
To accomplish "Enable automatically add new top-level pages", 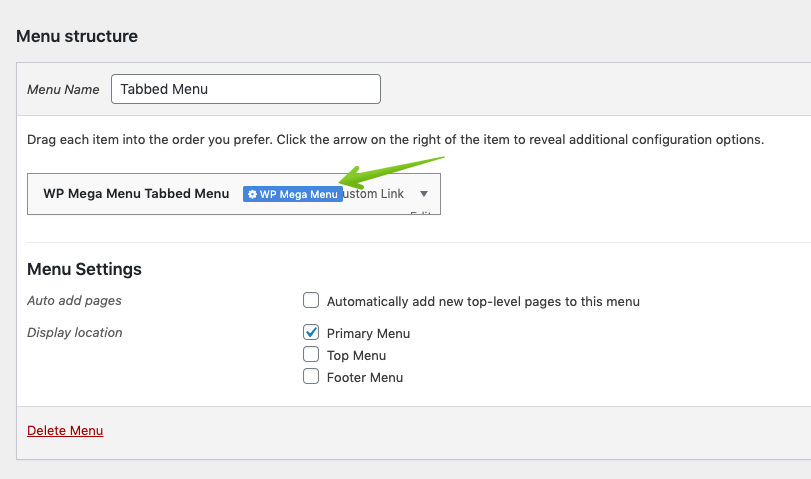I will pos(311,300).
